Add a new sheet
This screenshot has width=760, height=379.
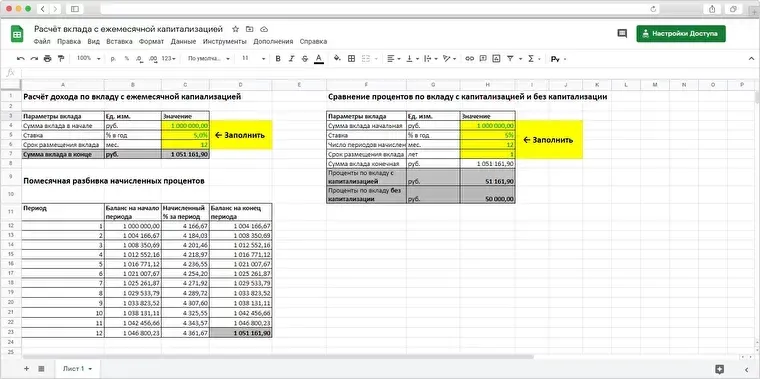[27, 369]
